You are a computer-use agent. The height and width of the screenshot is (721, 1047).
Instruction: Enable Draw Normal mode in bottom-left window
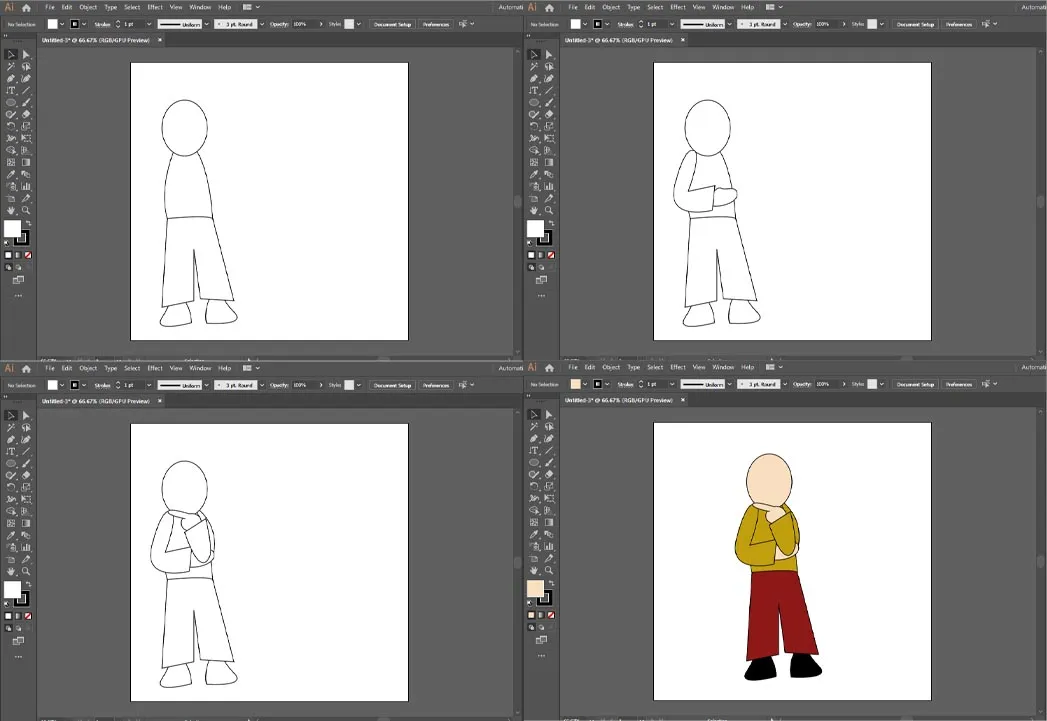pyautogui.click(x=9, y=628)
